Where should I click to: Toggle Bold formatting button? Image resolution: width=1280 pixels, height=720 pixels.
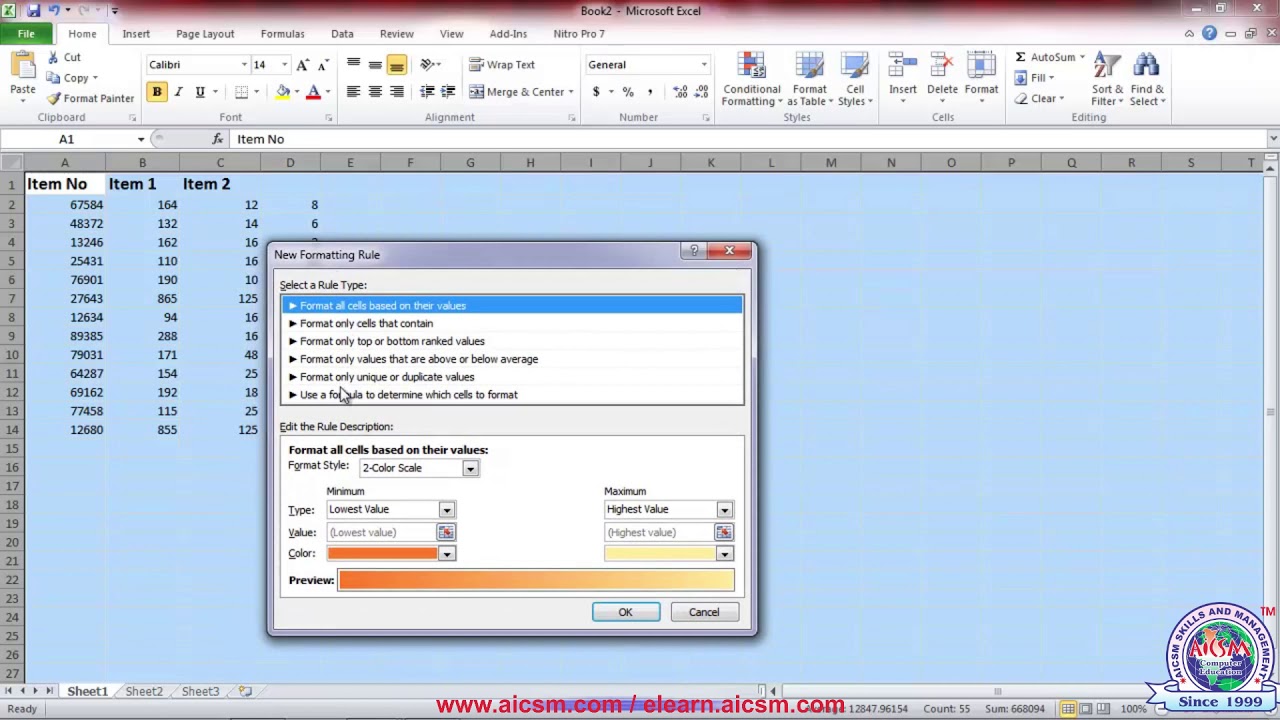pos(157,92)
